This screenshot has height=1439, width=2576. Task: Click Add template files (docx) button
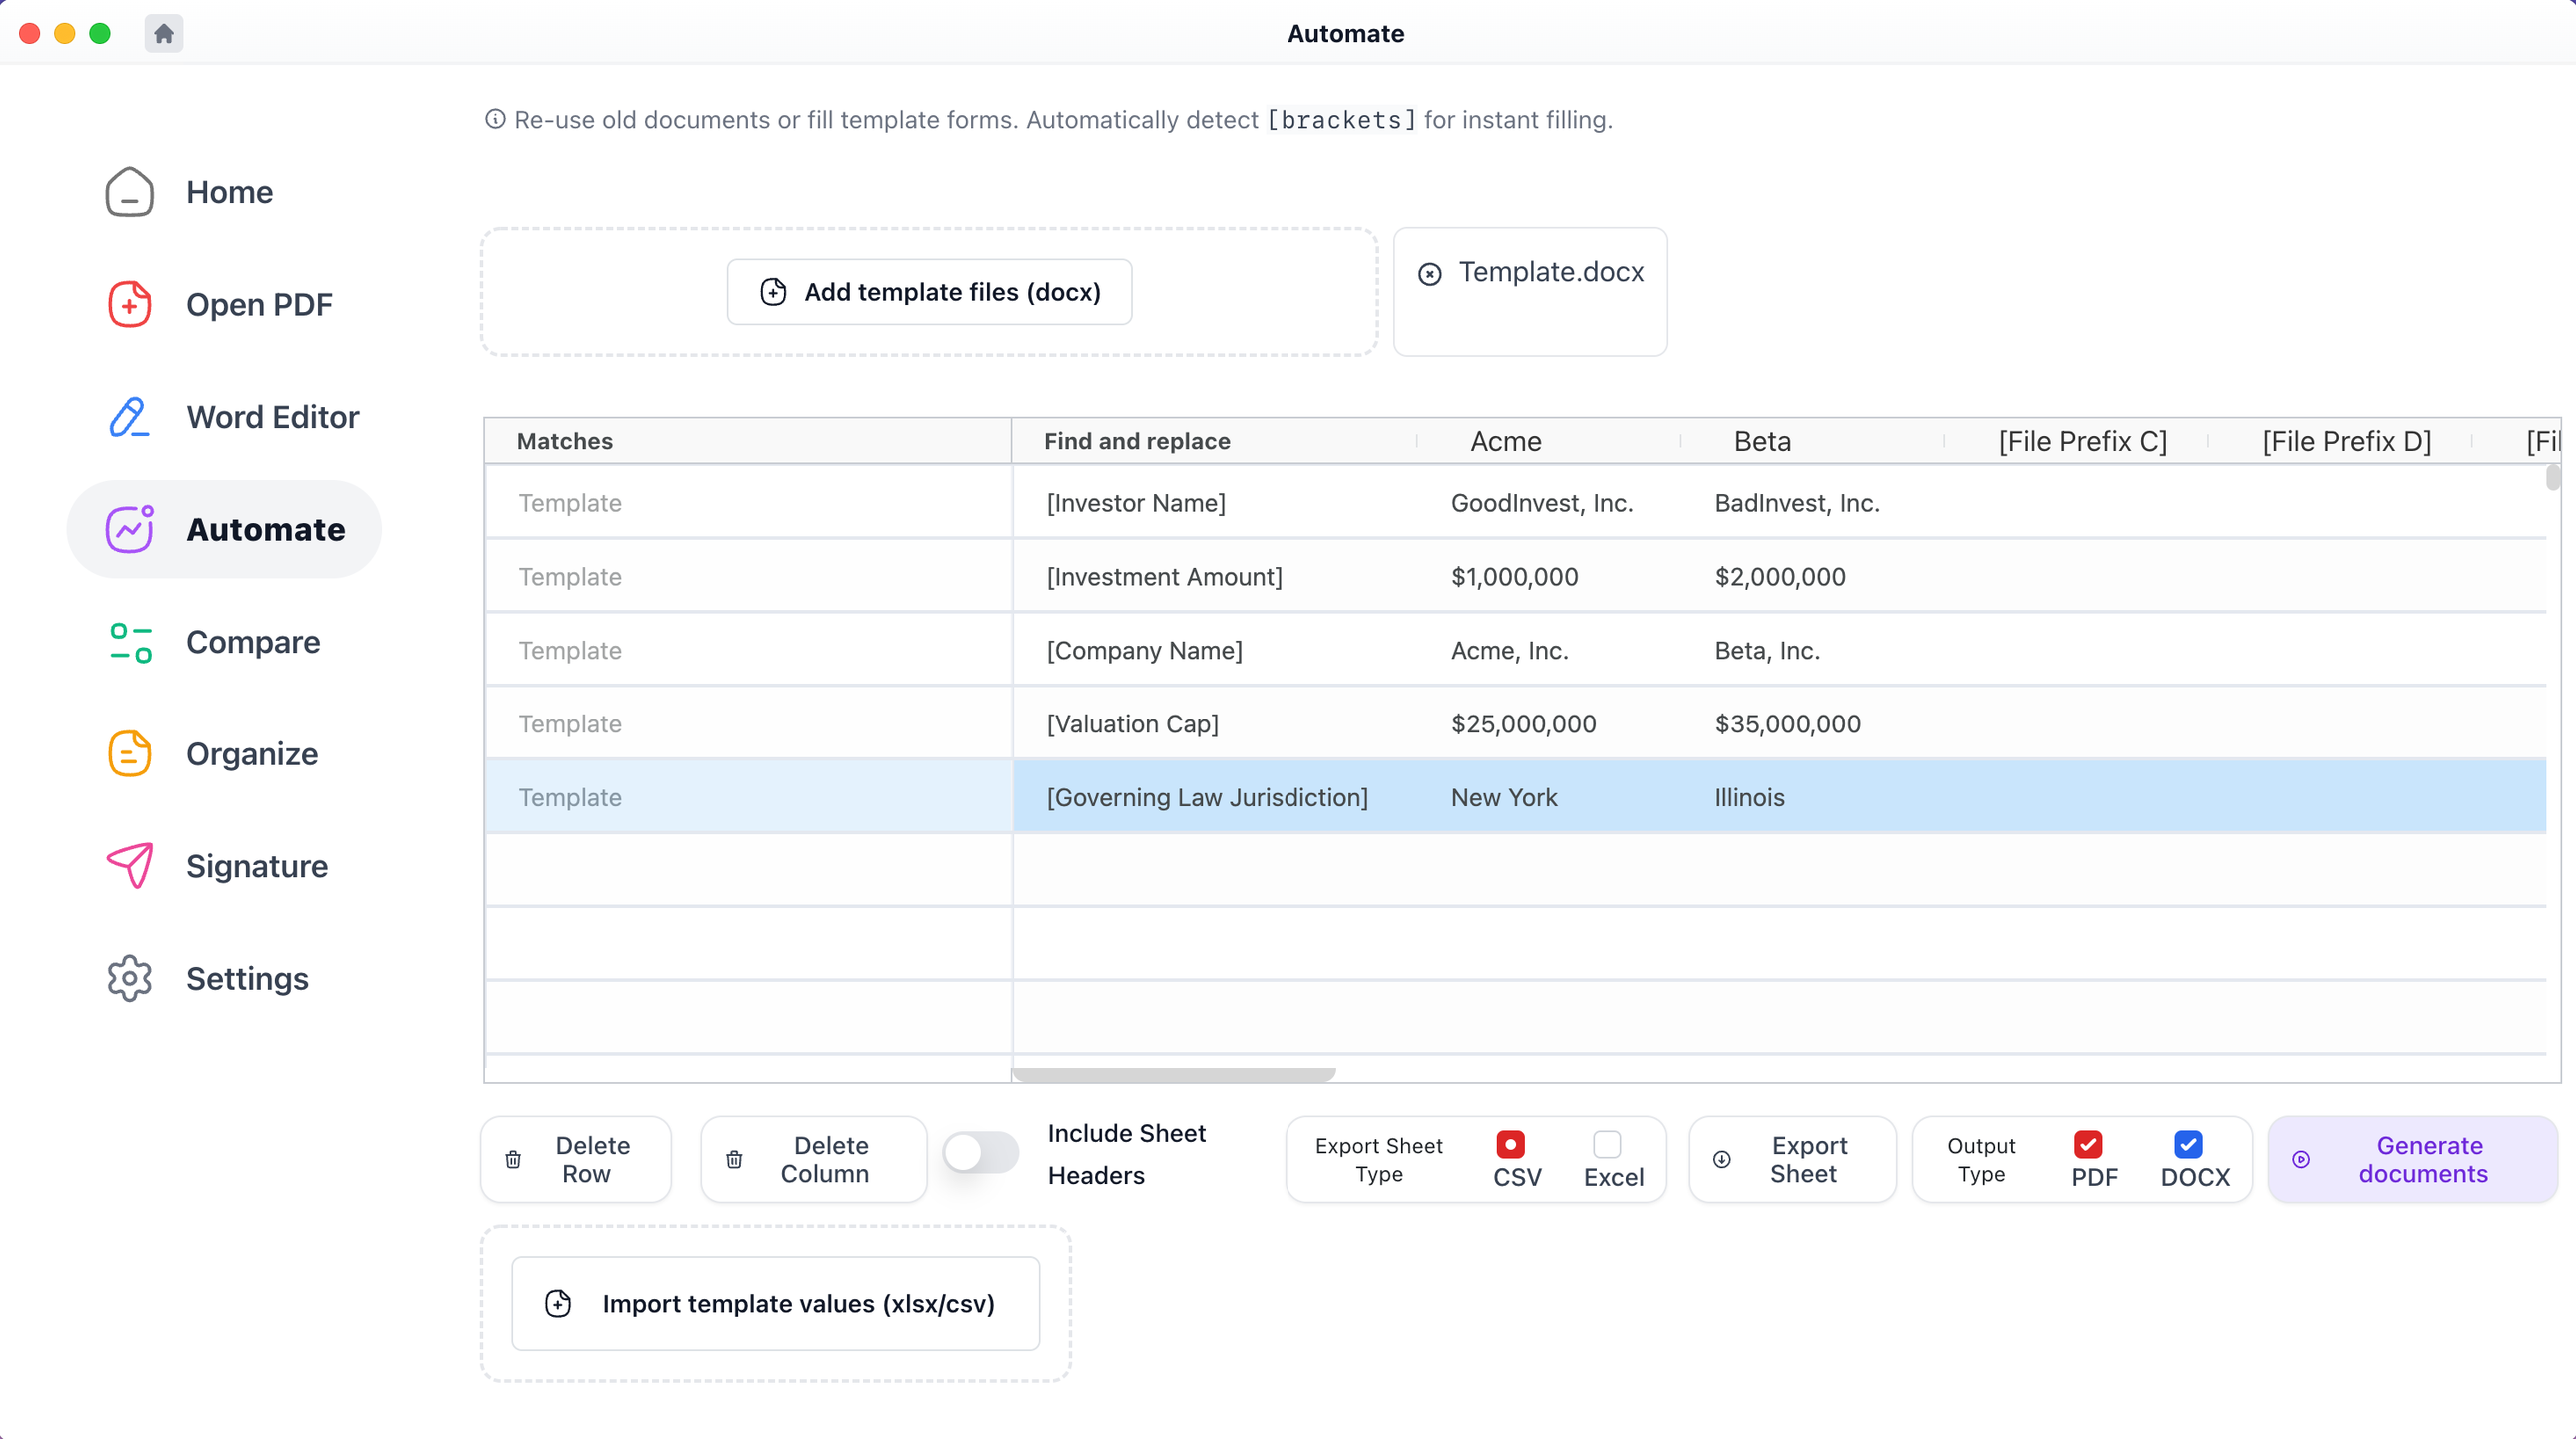click(929, 292)
